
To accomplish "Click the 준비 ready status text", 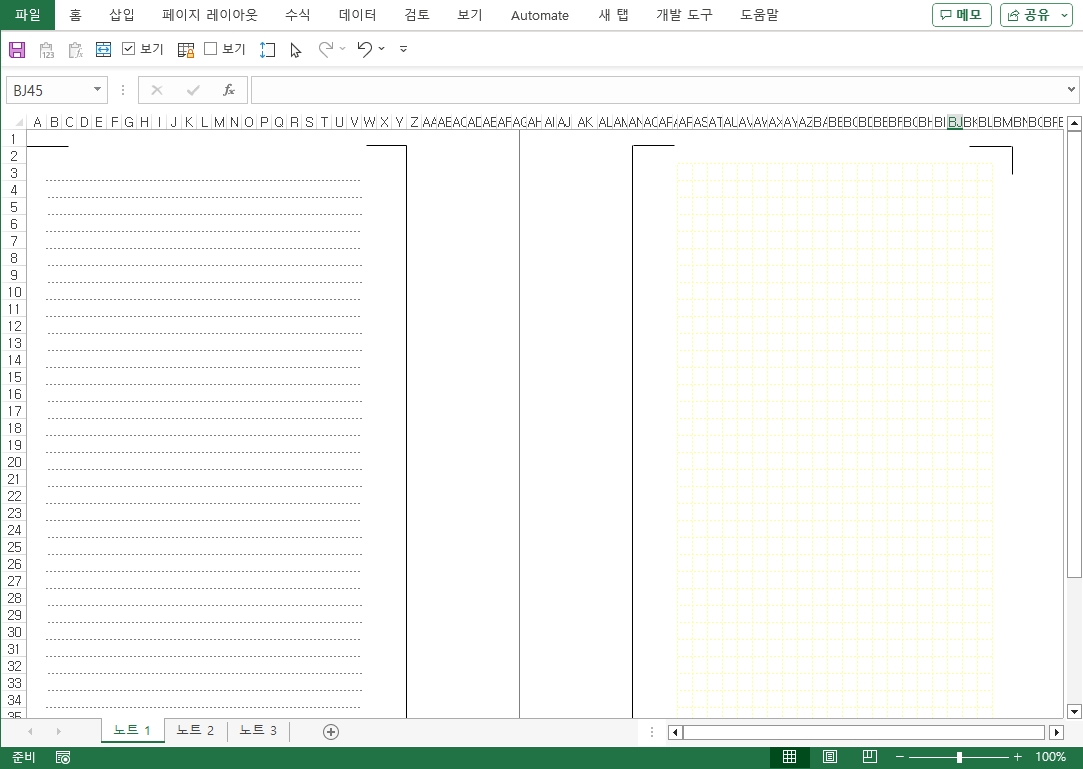I will [23, 757].
